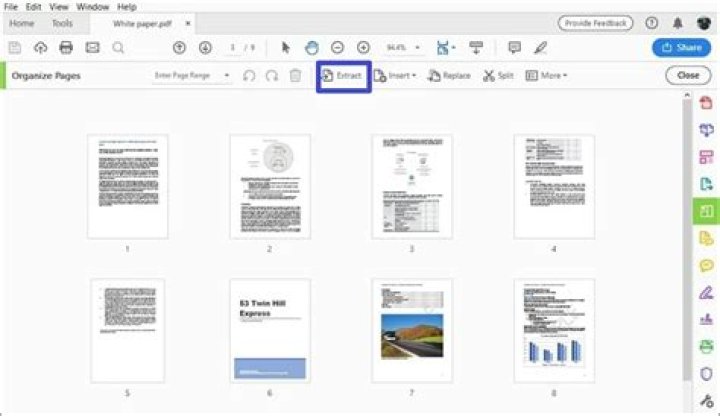The height and width of the screenshot is (416, 720).
Task: Click the scrolling mode toolbar icon
Action: pos(476,47)
